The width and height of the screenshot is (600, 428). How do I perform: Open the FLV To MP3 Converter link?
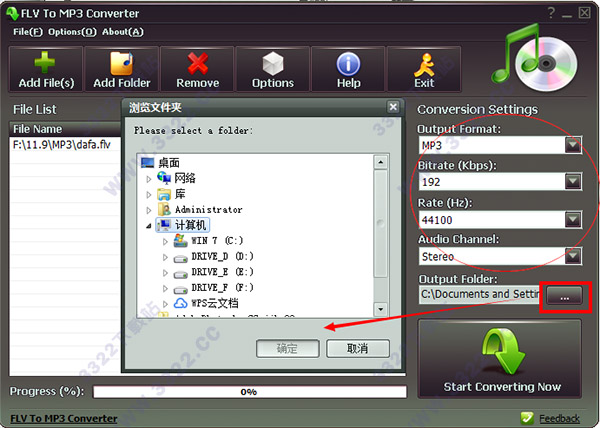pyautogui.click(x=64, y=418)
